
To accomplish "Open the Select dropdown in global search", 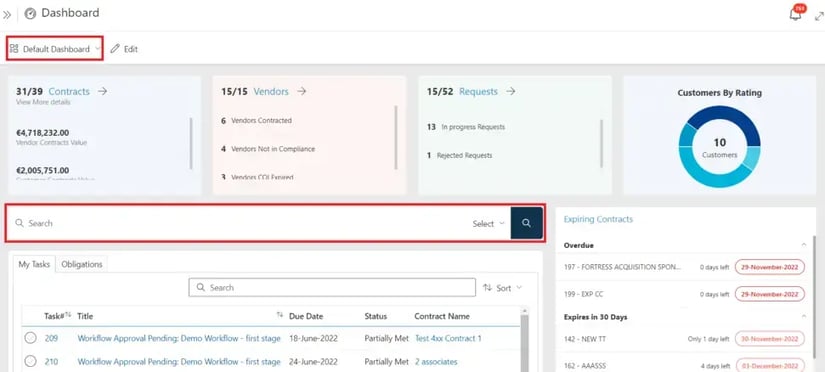I will click(x=488, y=224).
